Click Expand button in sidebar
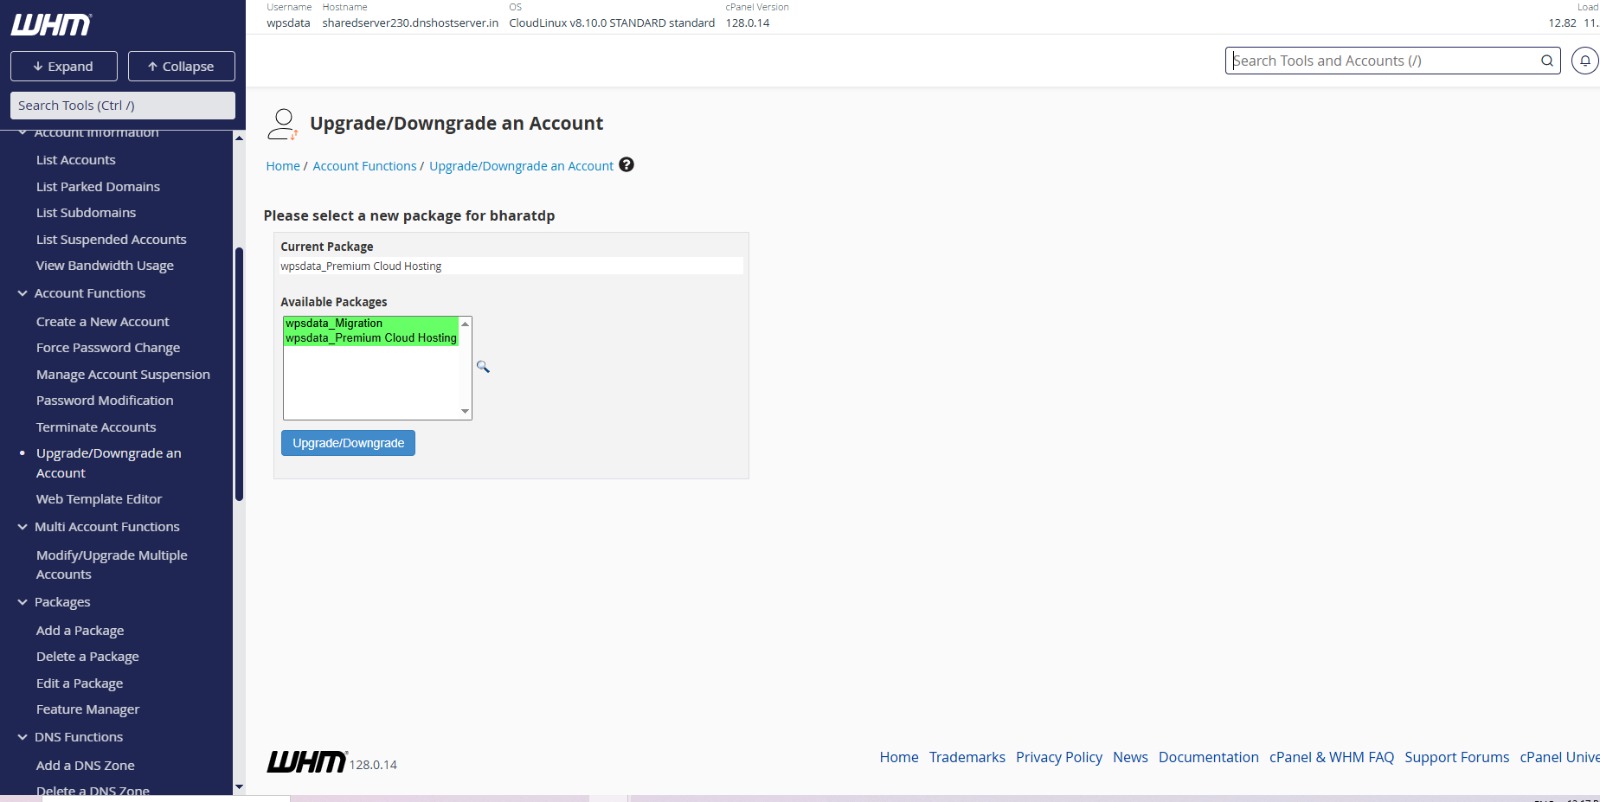The width and height of the screenshot is (1600, 802). [x=64, y=67]
